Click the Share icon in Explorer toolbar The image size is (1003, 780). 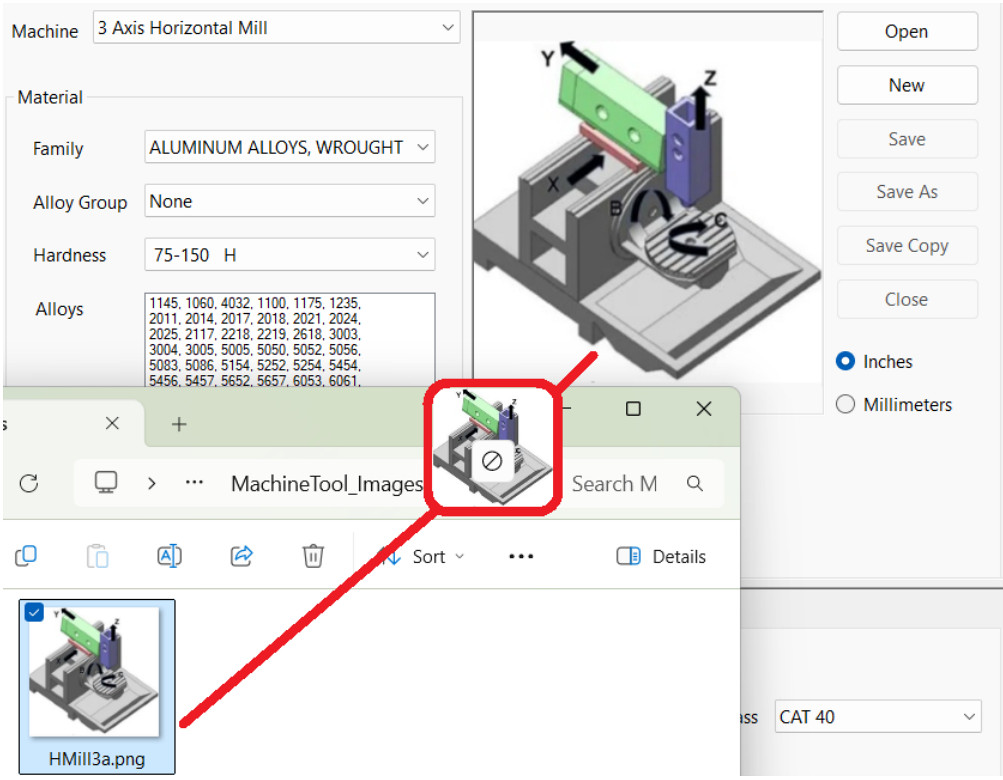click(241, 556)
